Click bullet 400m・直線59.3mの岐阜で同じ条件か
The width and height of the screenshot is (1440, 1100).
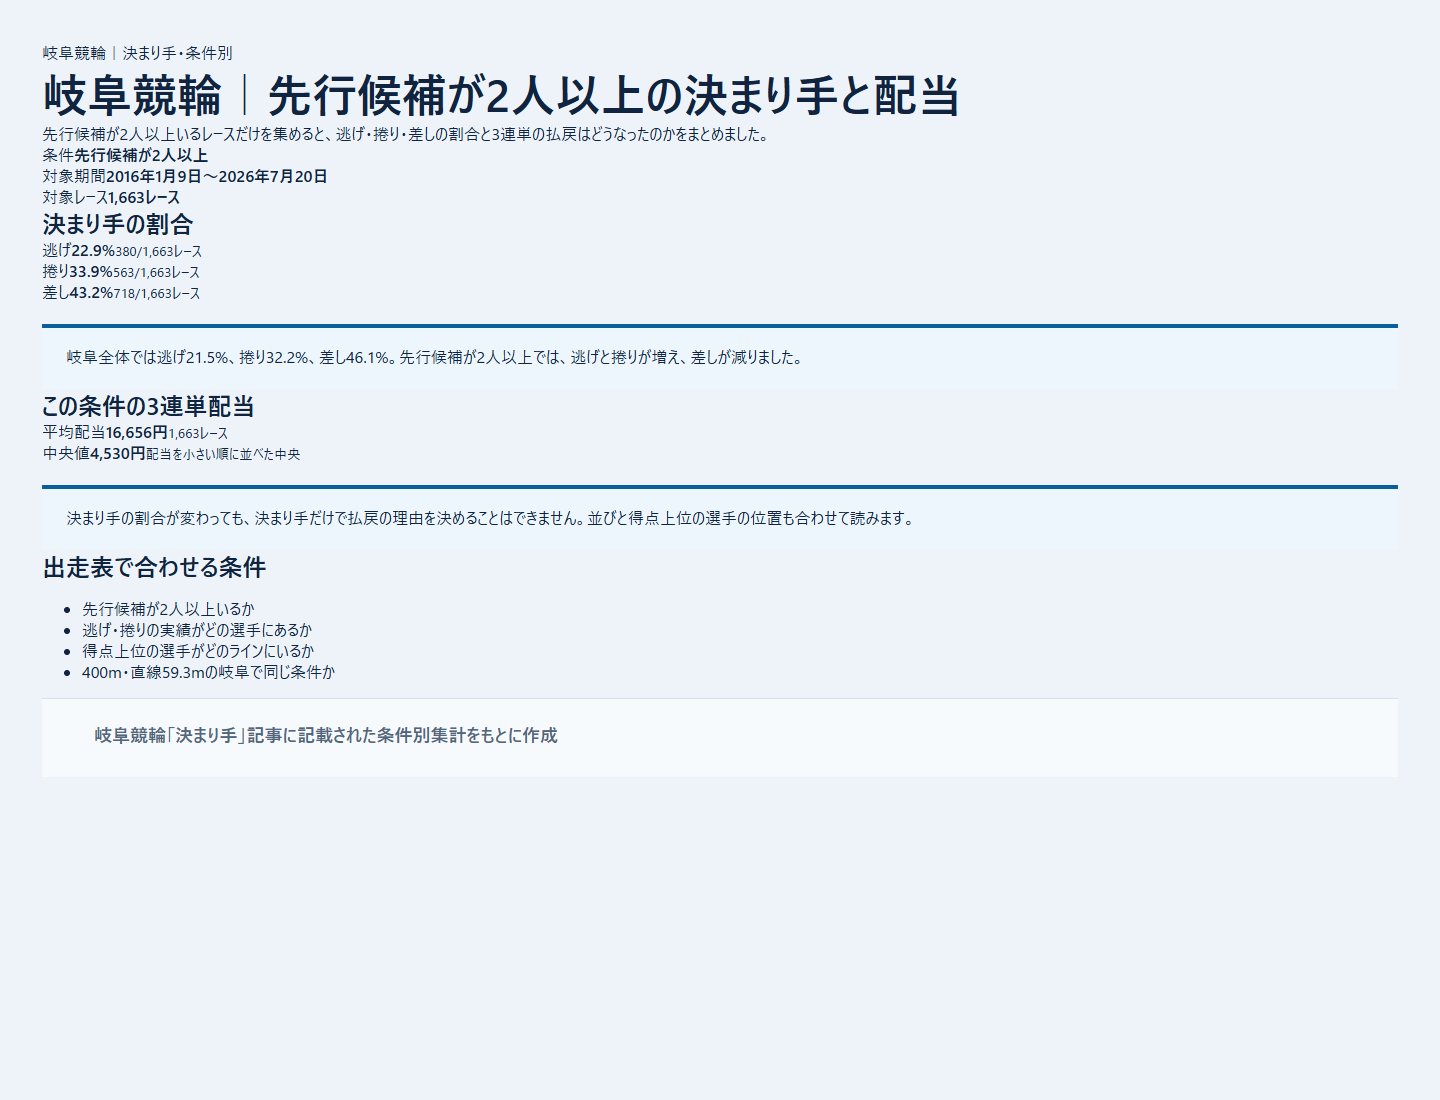coord(208,672)
